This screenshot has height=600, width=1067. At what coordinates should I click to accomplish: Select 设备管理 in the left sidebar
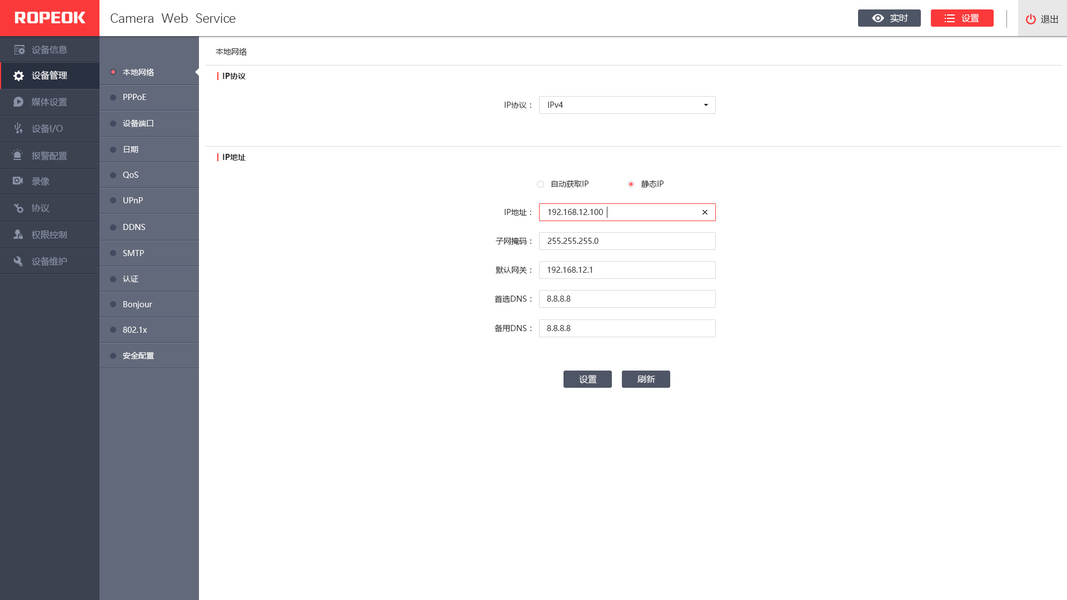[x=50, y=76]
